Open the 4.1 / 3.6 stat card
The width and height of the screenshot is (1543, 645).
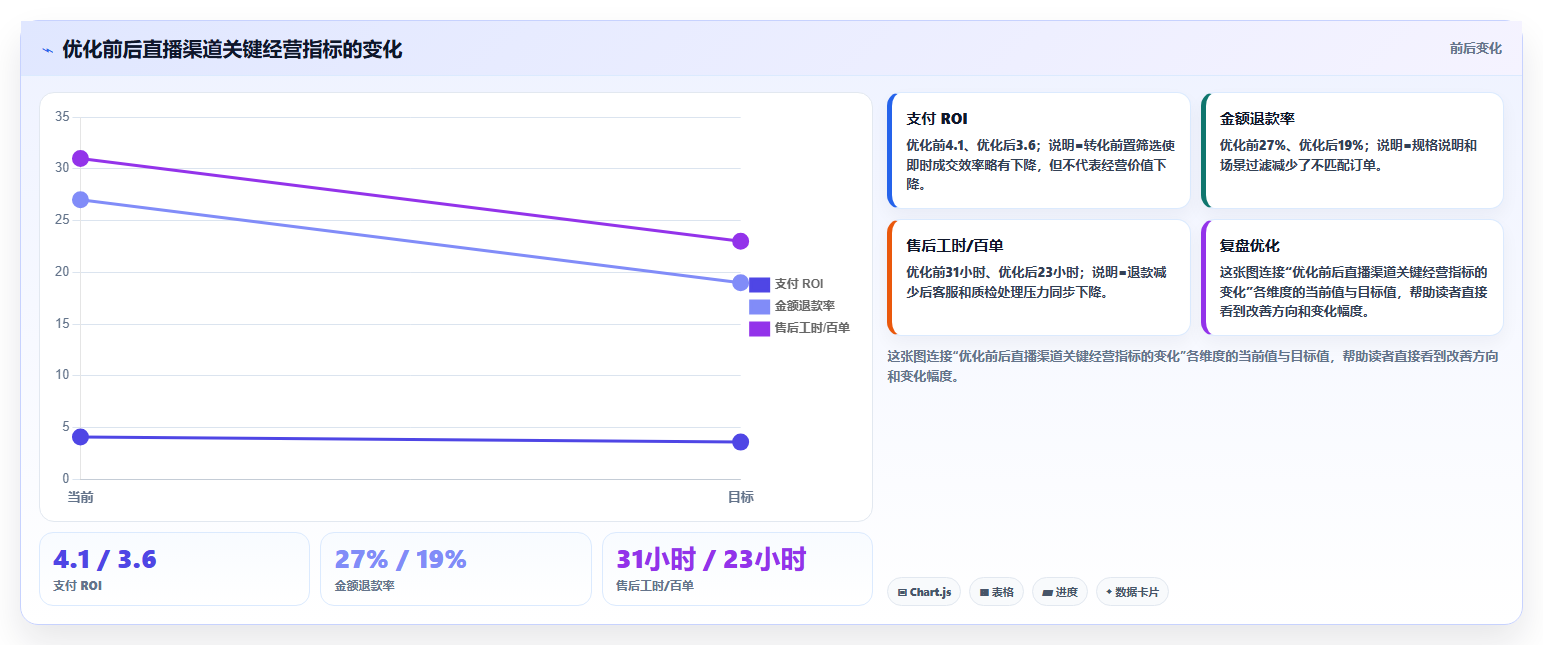(x=174, y=569)
